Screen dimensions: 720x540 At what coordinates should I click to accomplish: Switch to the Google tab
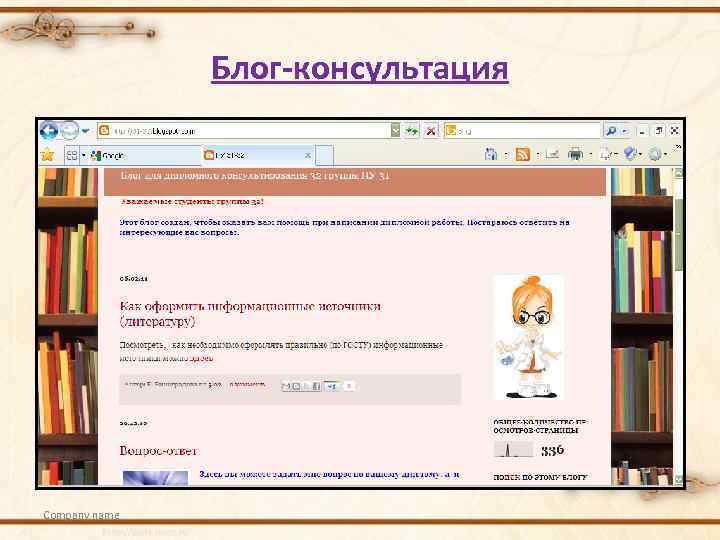145,156
